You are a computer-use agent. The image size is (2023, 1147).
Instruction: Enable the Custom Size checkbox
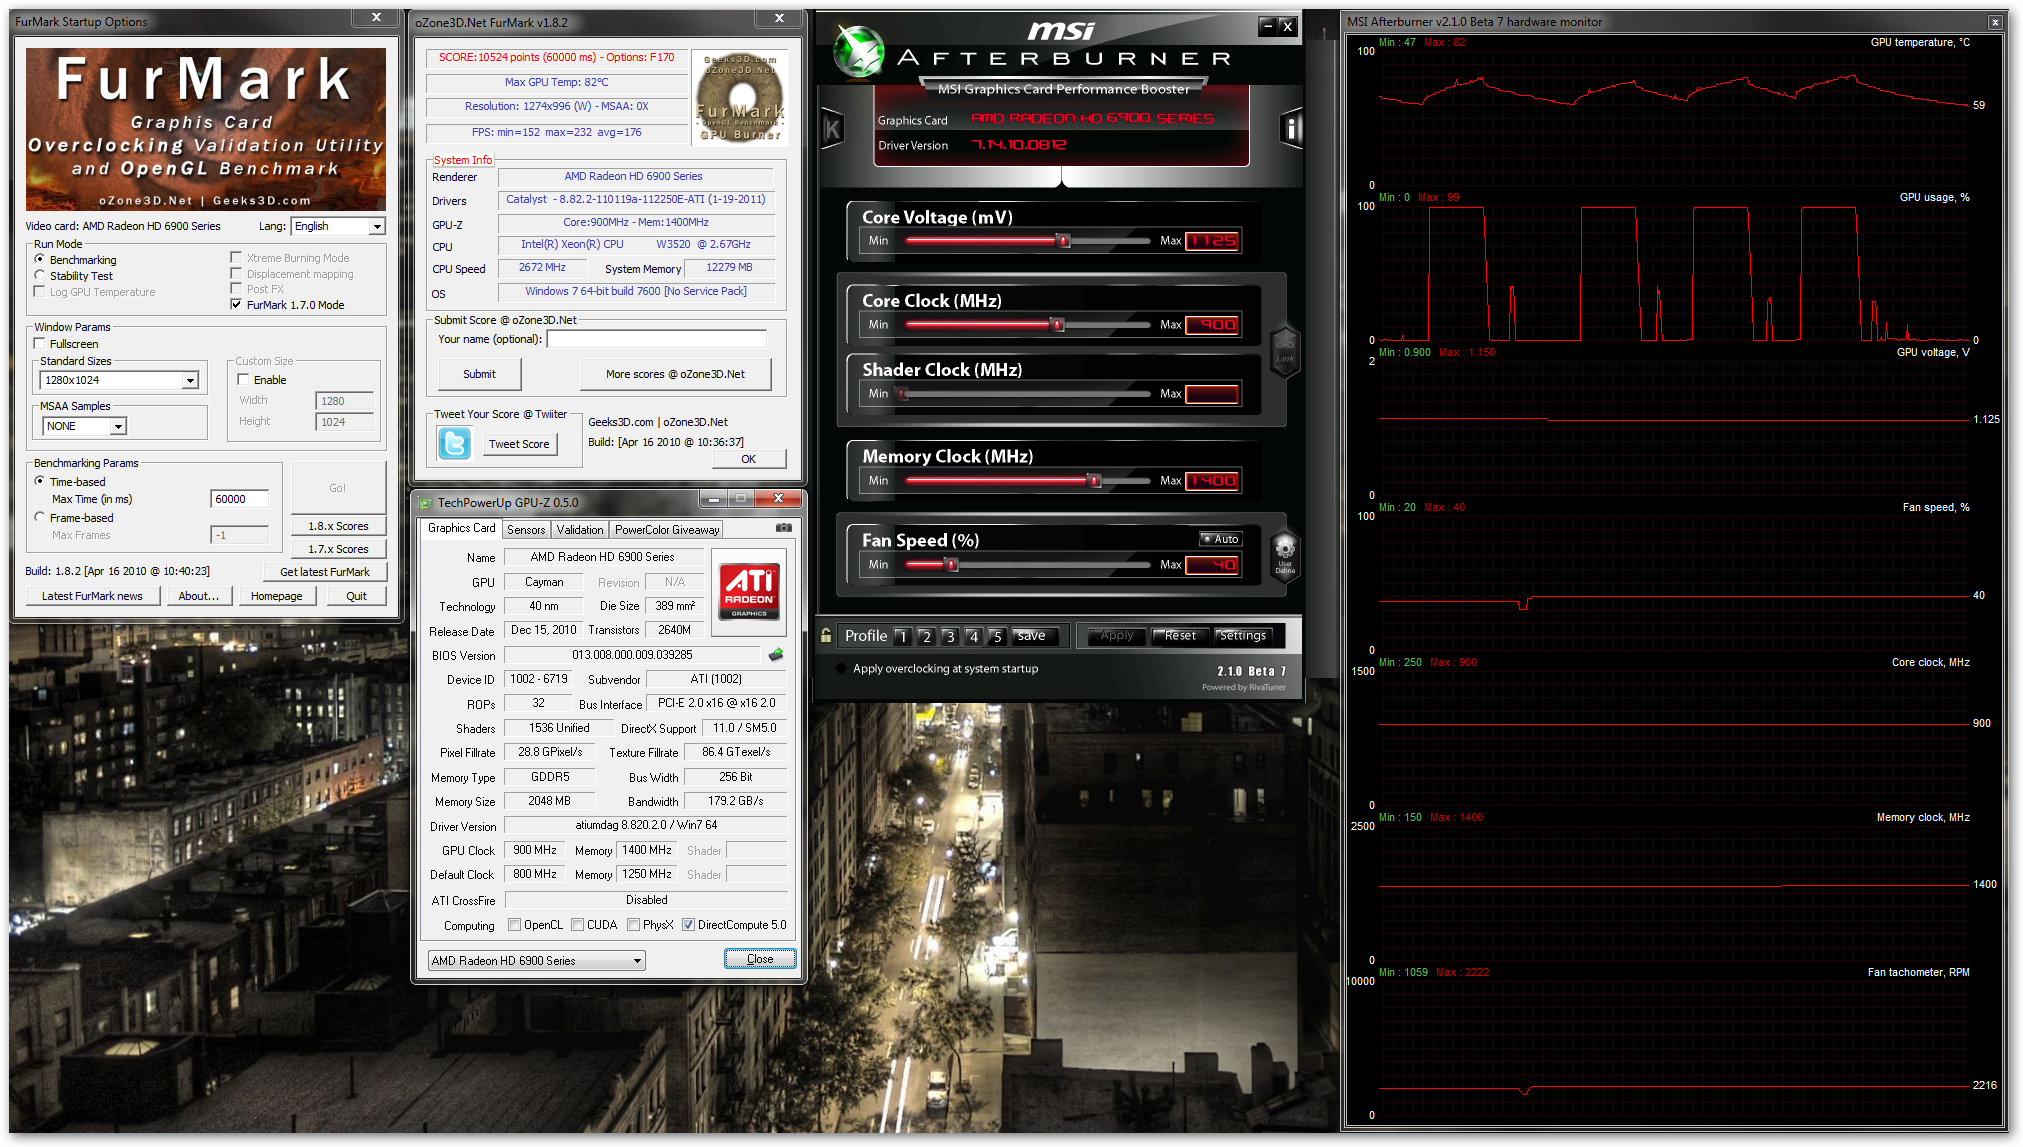tap(243, 379)
